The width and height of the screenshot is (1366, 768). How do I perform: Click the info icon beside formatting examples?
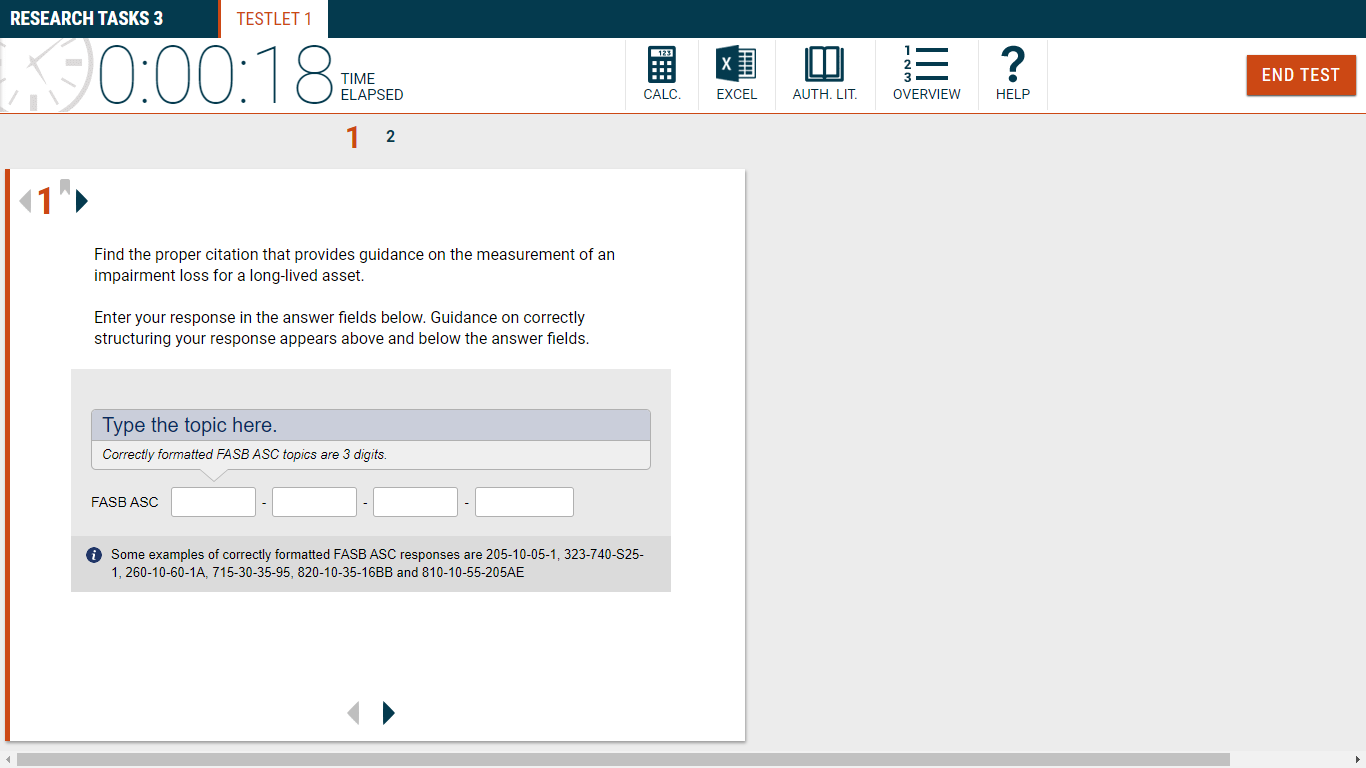[x=93, y=553]
